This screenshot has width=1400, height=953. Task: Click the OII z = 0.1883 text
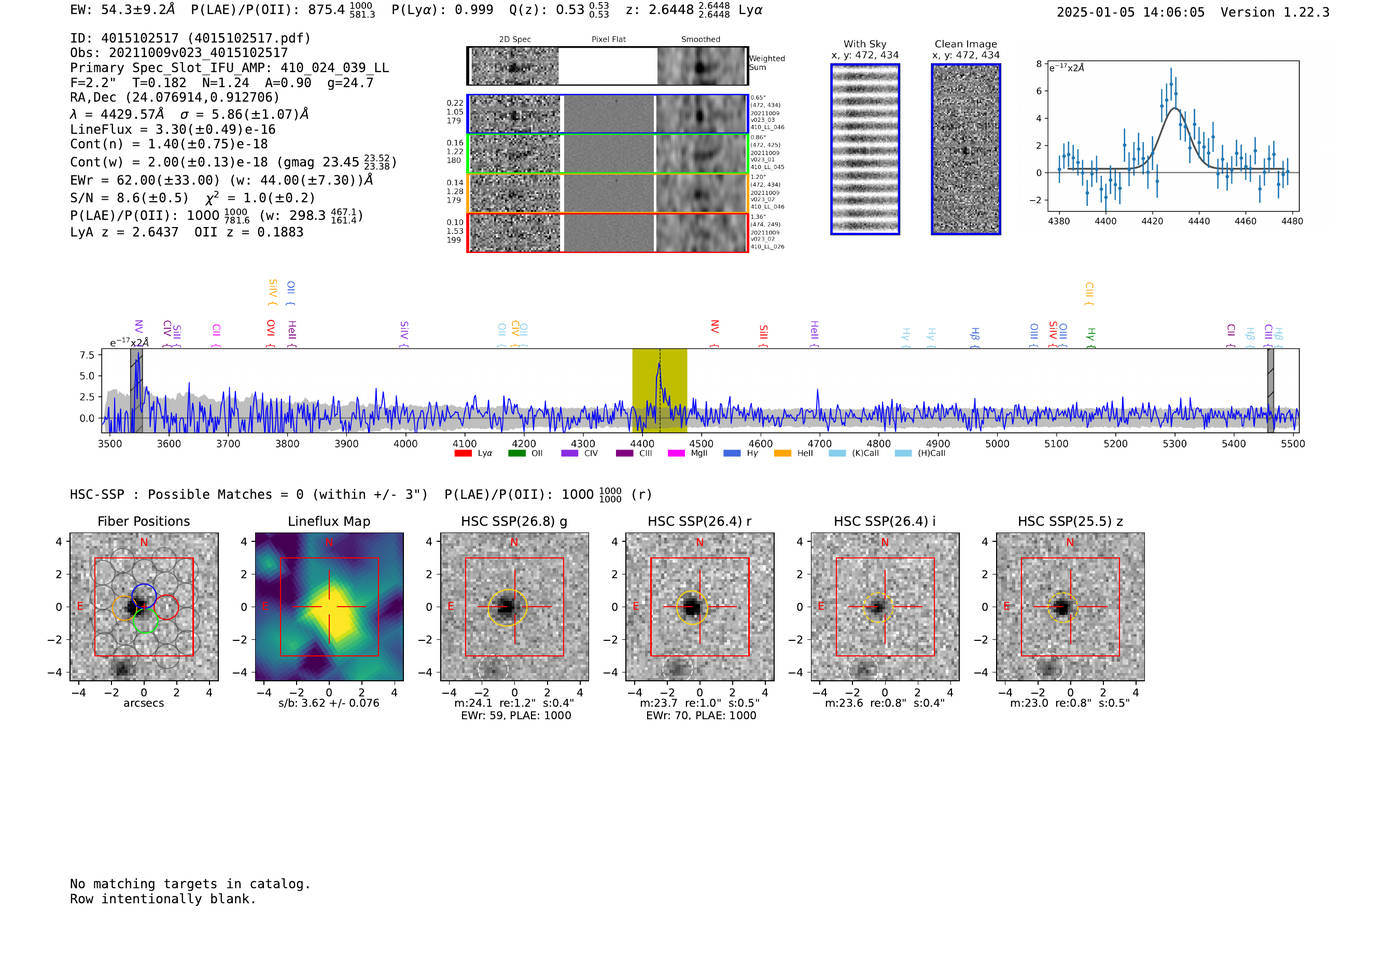(x=249, y=232)
